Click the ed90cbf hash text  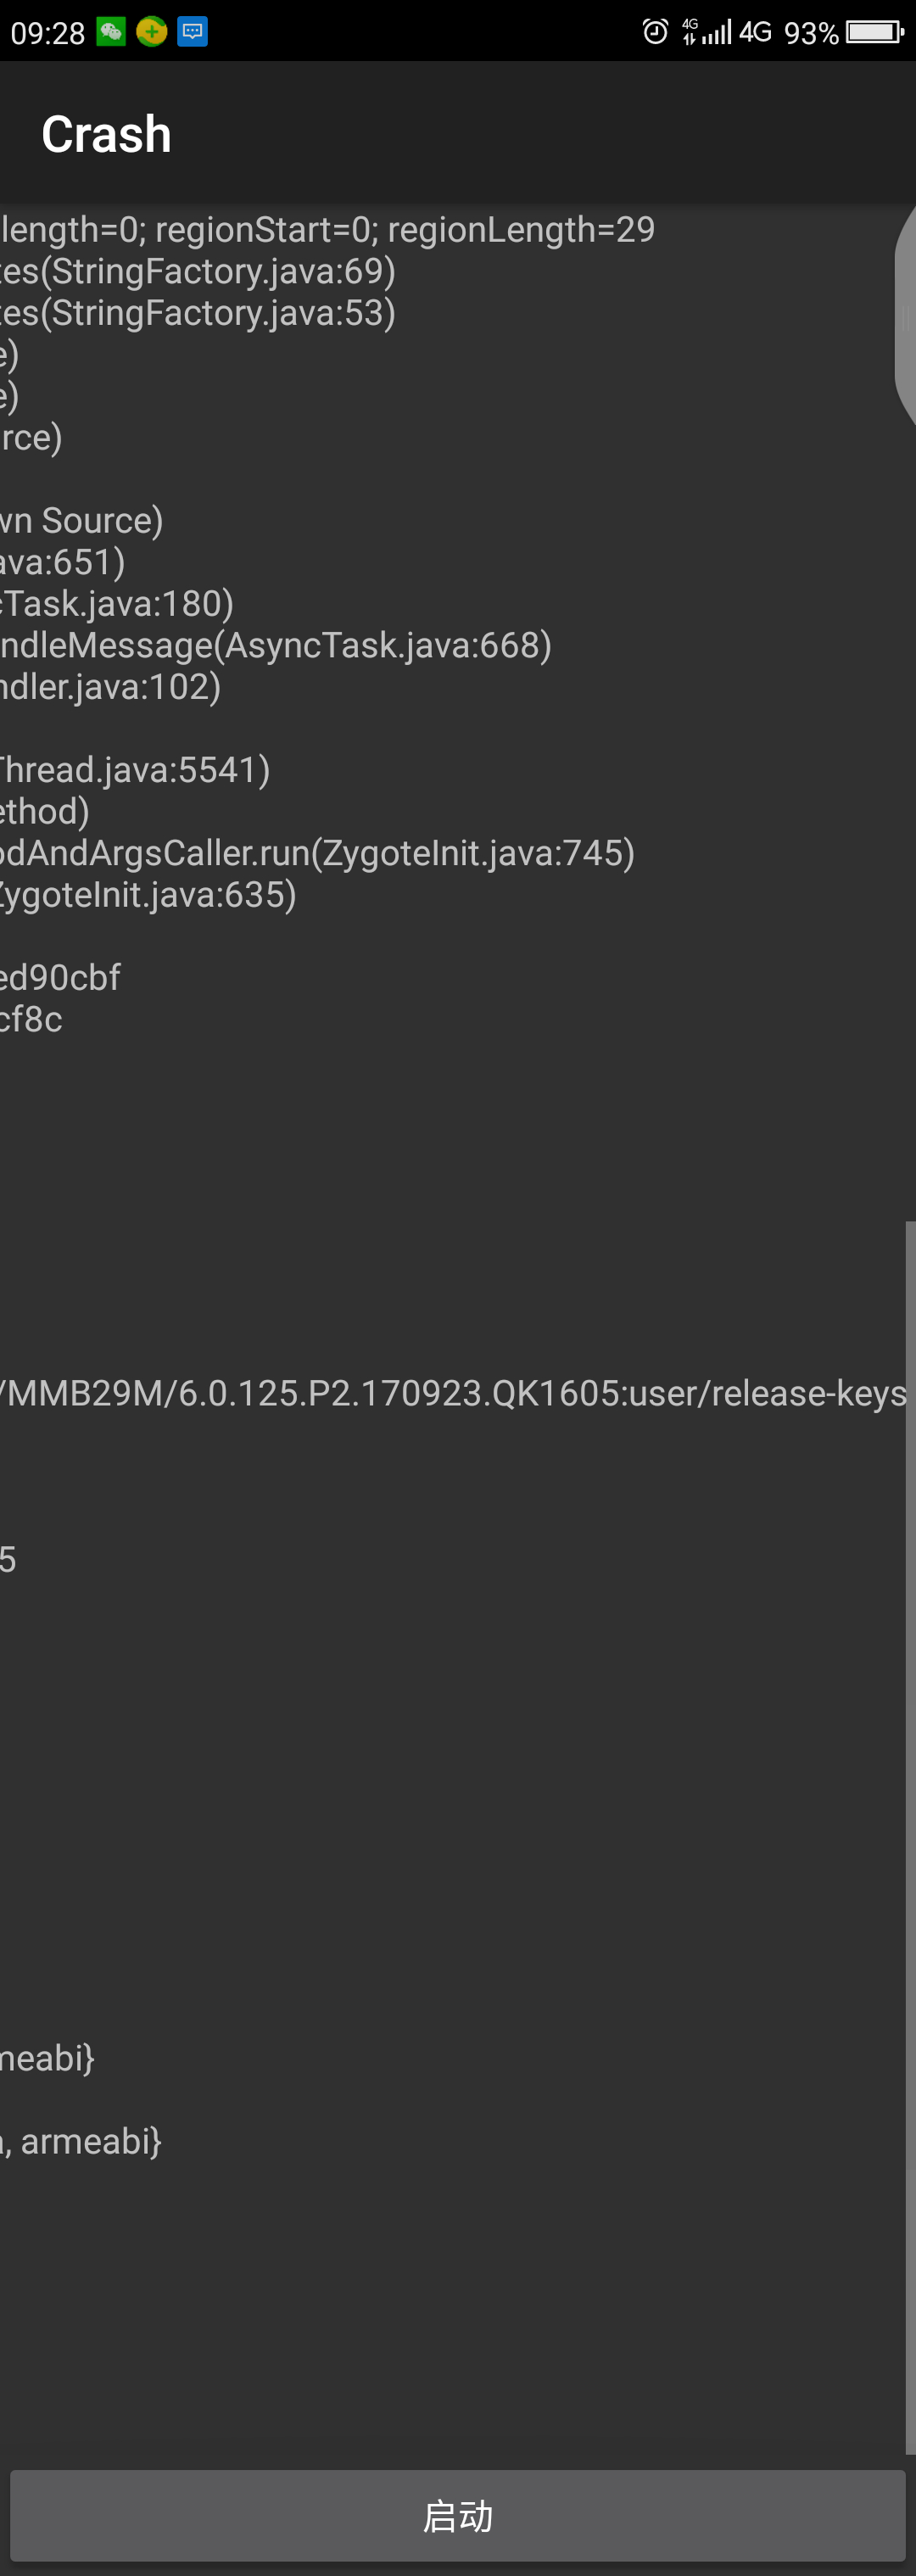point(60,978)
